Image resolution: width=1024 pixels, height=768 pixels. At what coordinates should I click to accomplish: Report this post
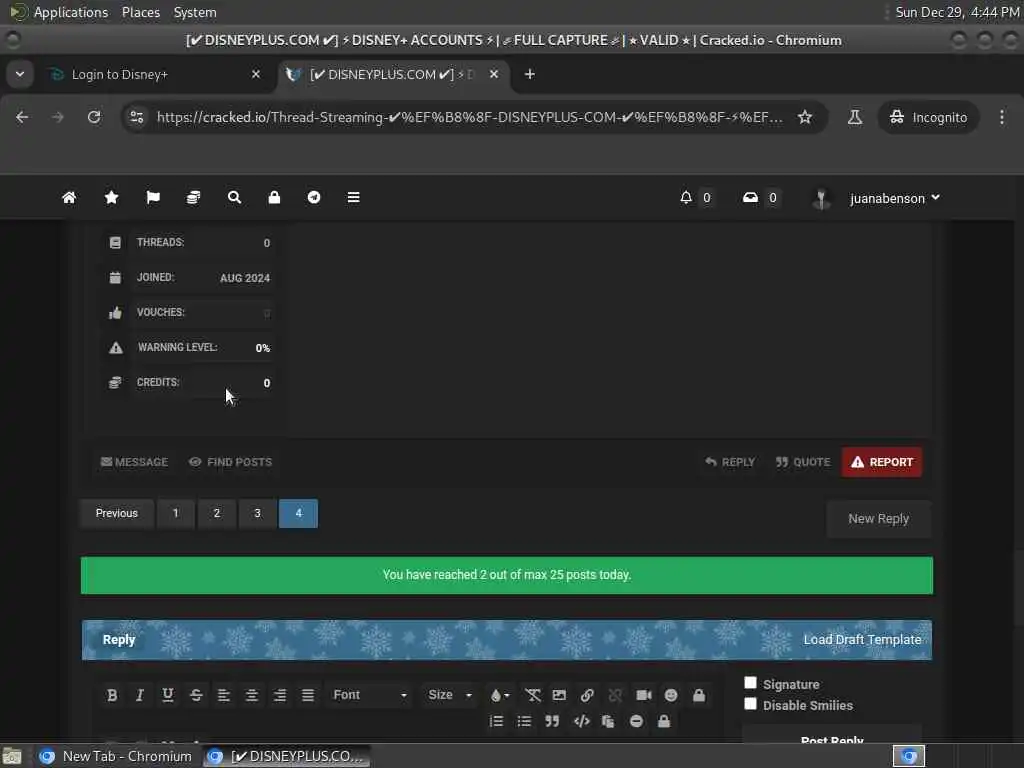(x=882, y=462)
